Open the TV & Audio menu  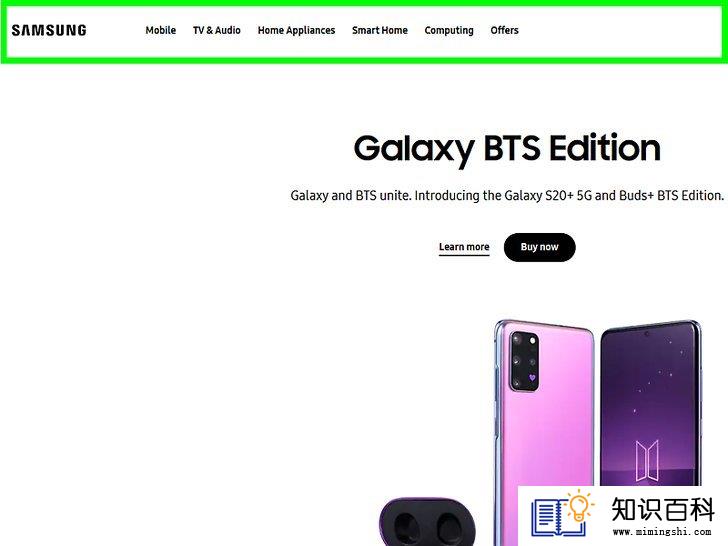click(217, 30)
